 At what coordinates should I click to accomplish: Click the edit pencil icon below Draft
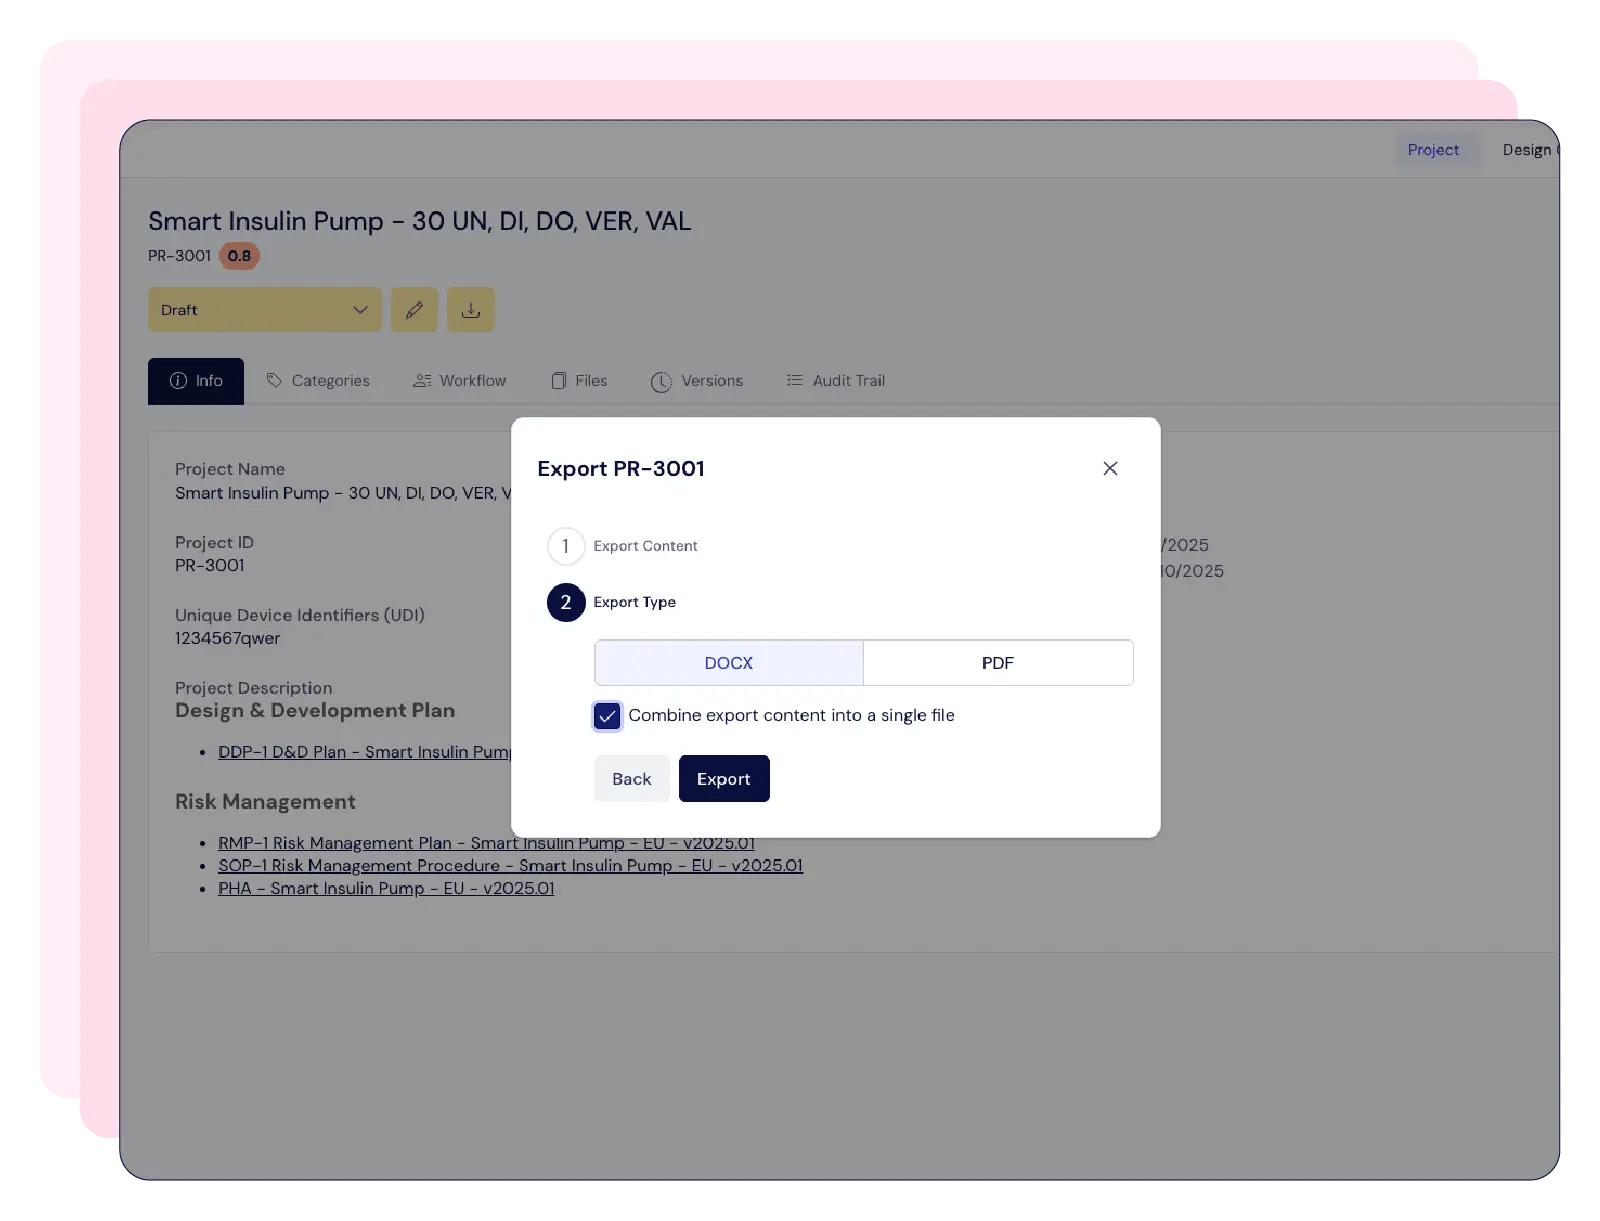pos(414,309)
